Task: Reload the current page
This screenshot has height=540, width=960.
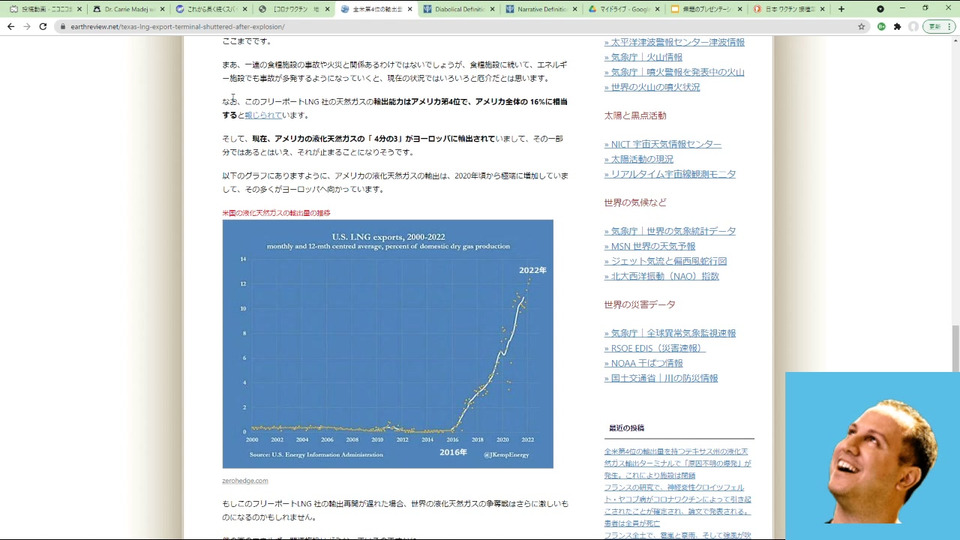Action: coord(43,26)
